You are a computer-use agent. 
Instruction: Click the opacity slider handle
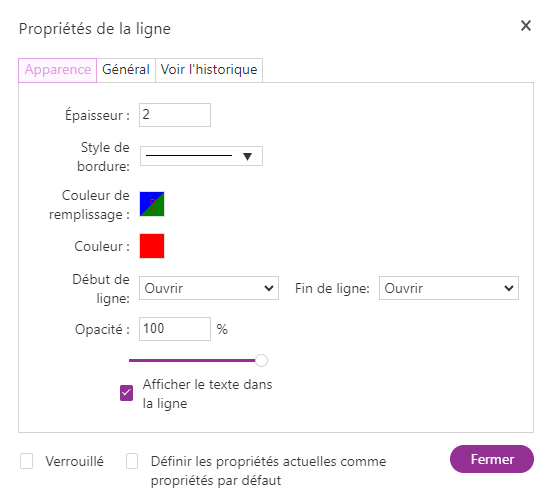pyautogui.click(x=261, y=360)
